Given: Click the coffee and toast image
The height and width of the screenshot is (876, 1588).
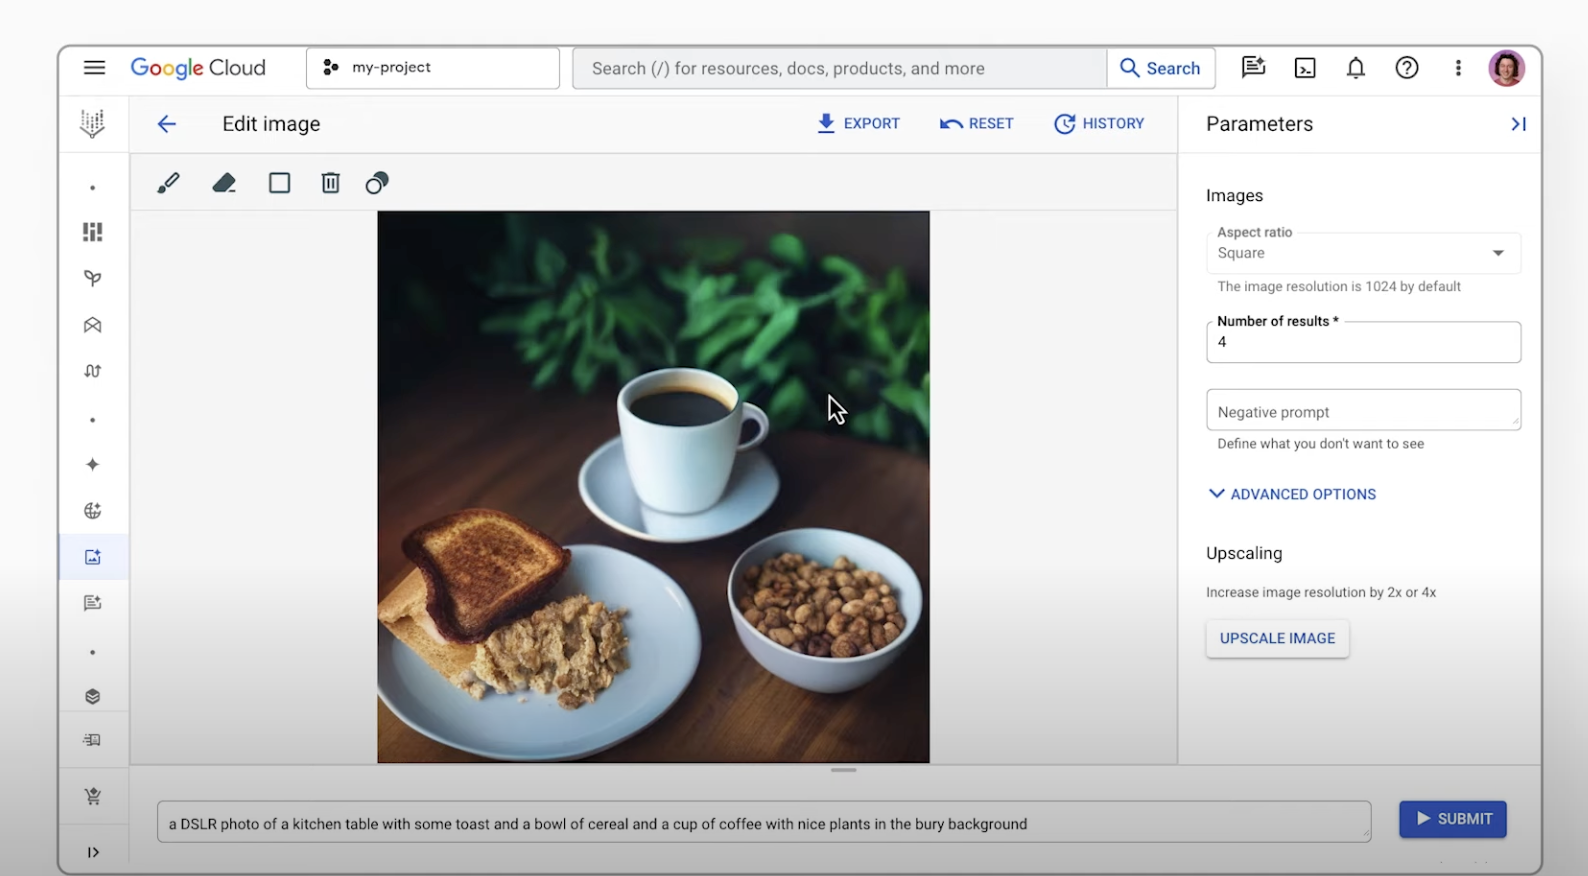Looking at the screenshot, I should coord(653,487).
